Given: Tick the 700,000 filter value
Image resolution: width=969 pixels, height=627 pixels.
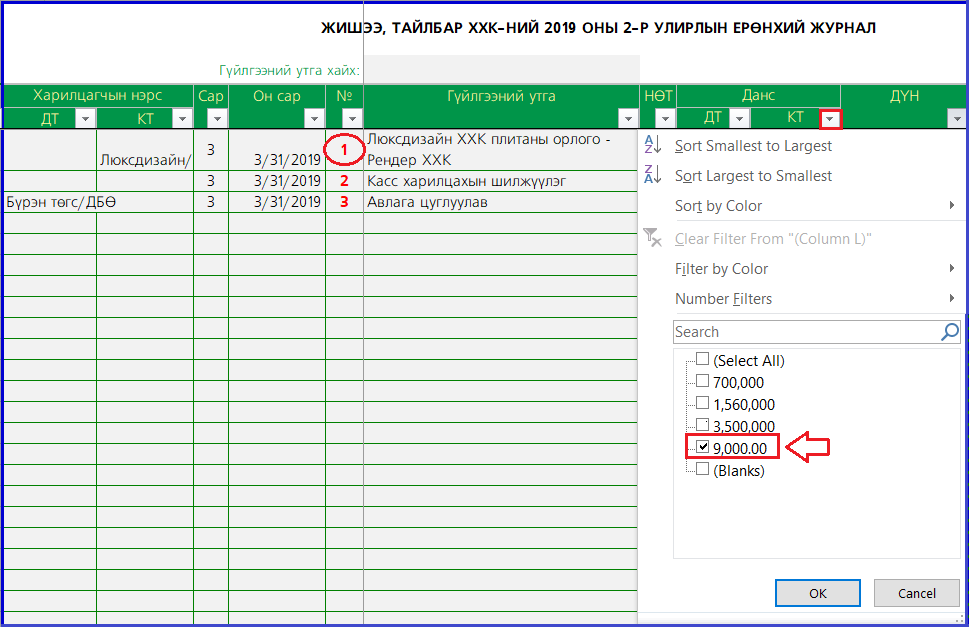Looking at the screenshot, I should [703, 381].
